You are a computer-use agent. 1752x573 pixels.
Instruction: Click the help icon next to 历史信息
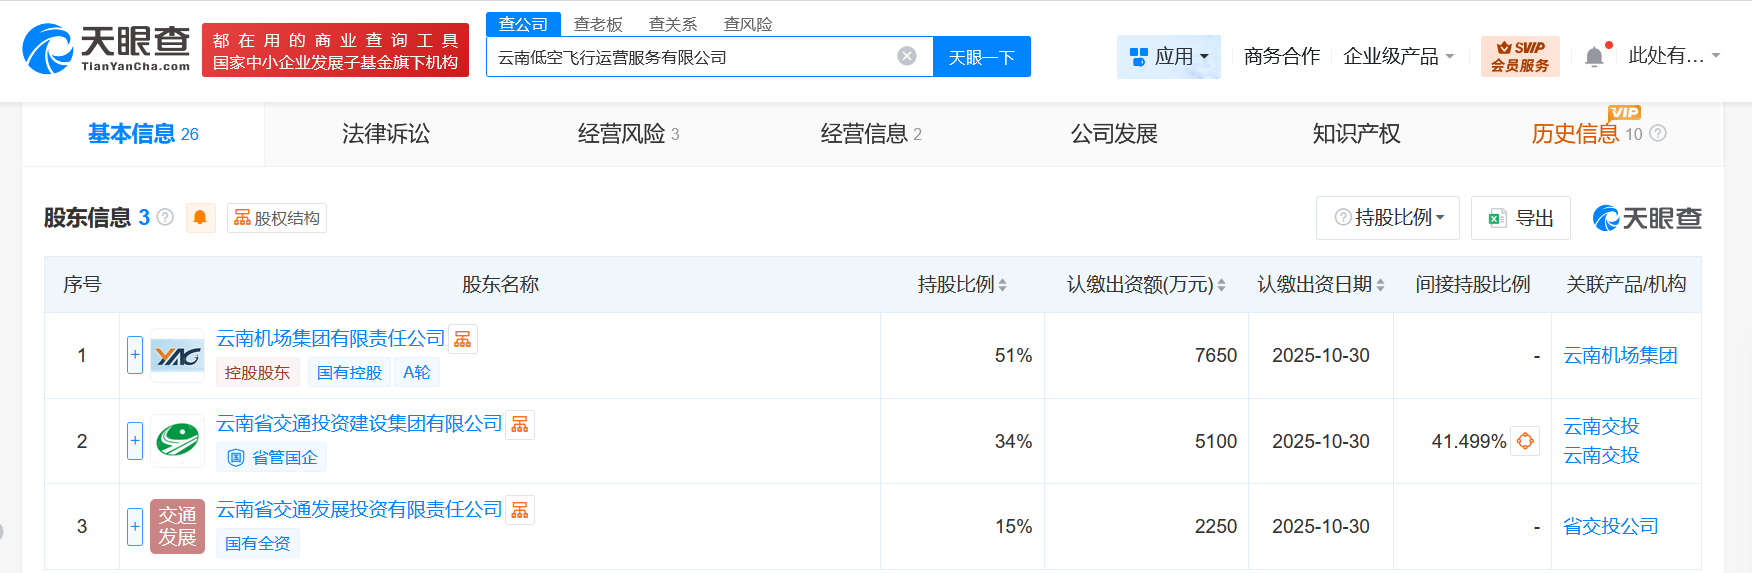coord(1658,133)
